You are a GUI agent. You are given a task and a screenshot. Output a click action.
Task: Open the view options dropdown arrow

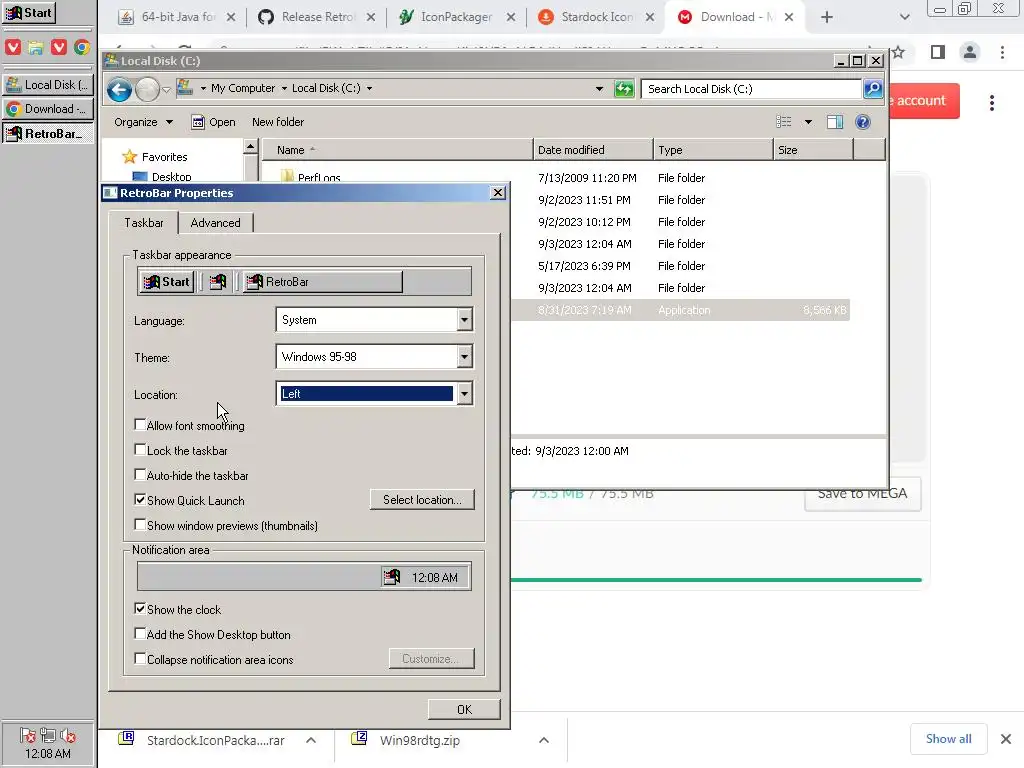(808, 122)
